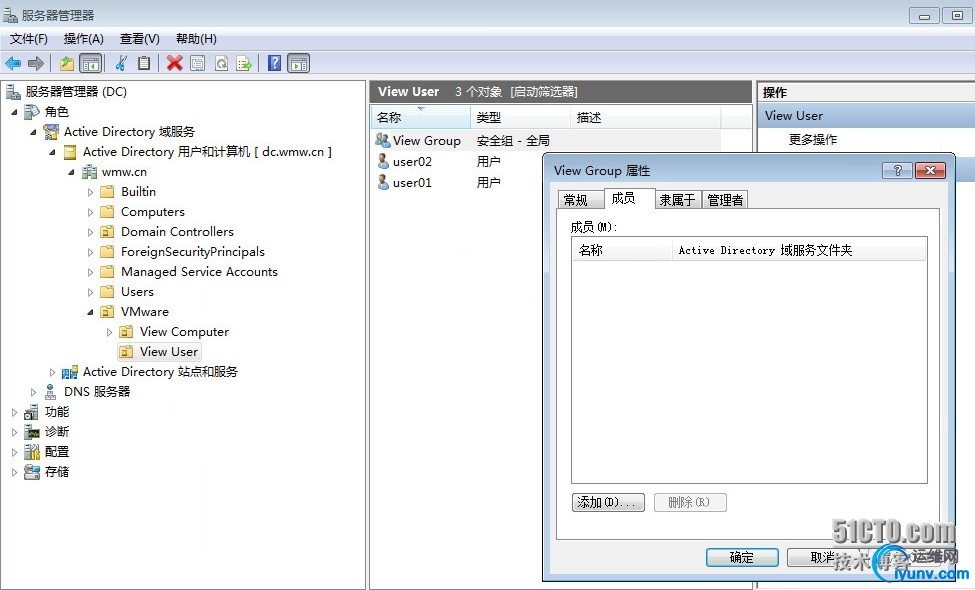
Task: Click the Forward arrow in the toolbar
Action: tap(36, 63)
